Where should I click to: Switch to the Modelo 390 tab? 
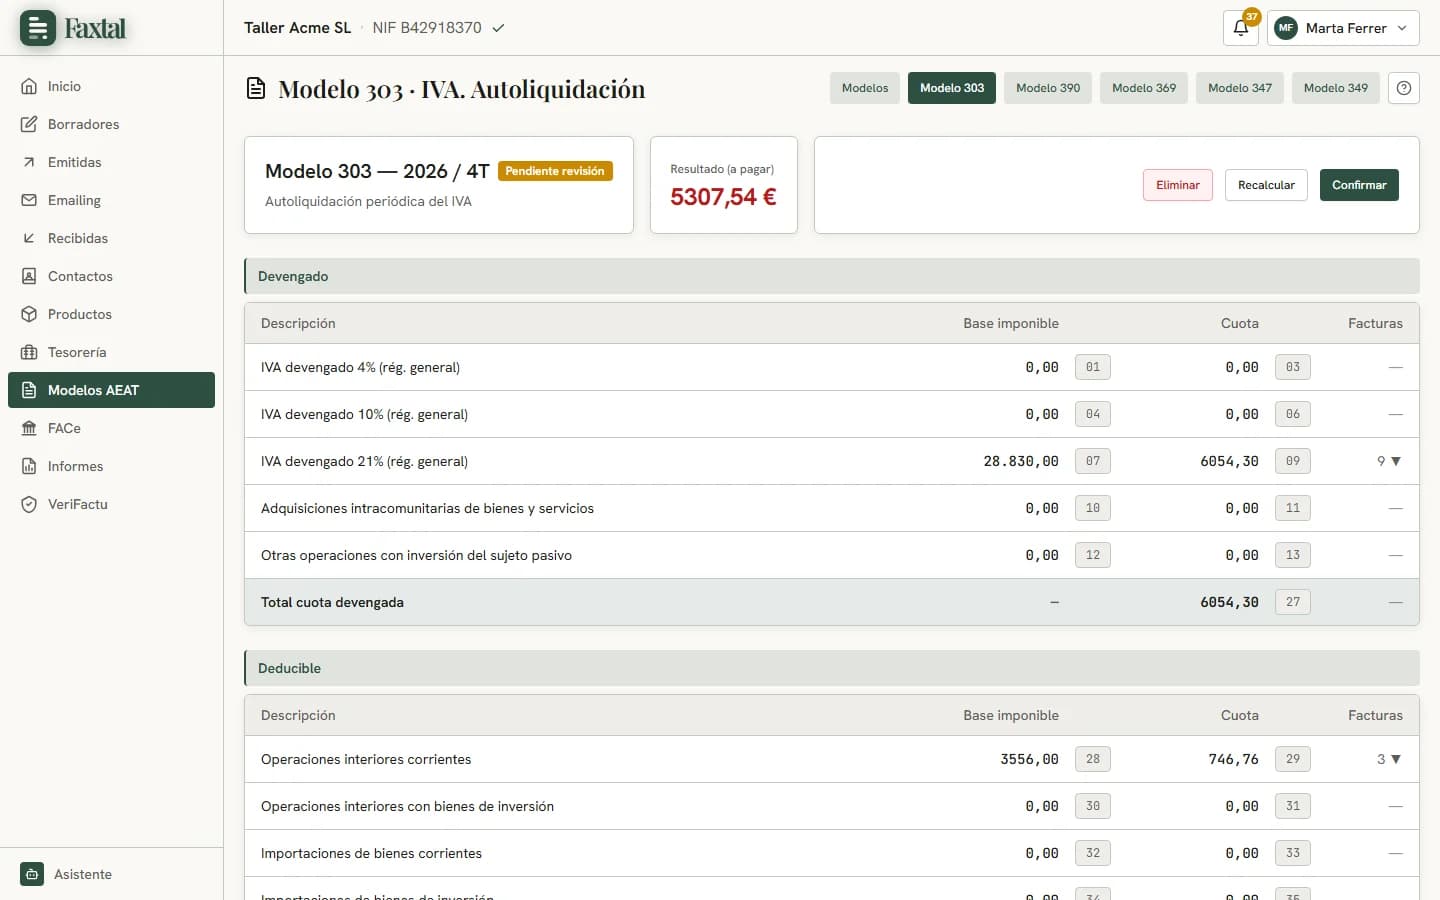(x=1048, y=88)
